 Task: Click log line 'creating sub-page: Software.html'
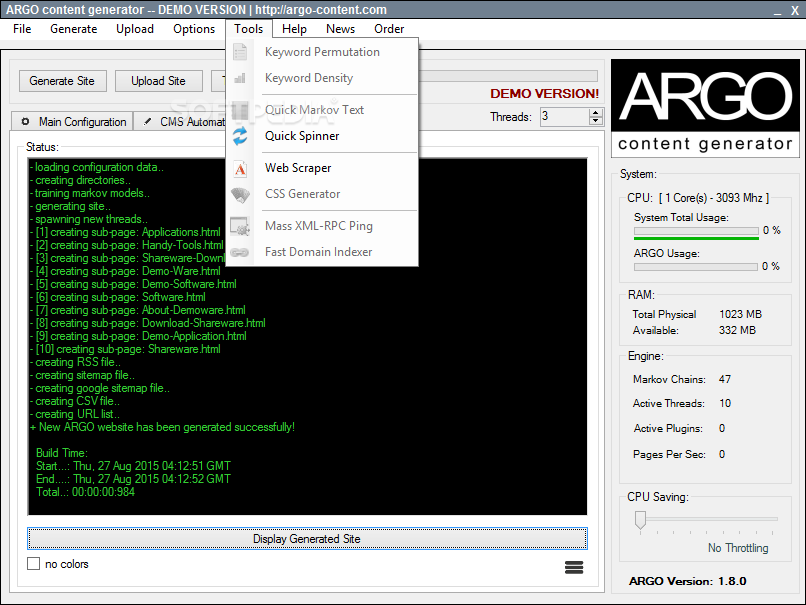click(118, 297)
